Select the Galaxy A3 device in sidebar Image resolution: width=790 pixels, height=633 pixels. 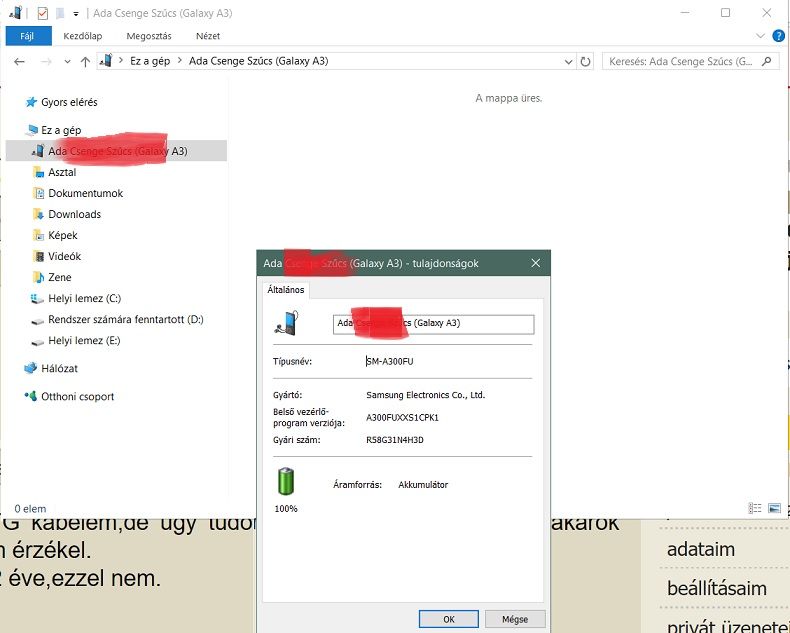click(x=116, y=151)
